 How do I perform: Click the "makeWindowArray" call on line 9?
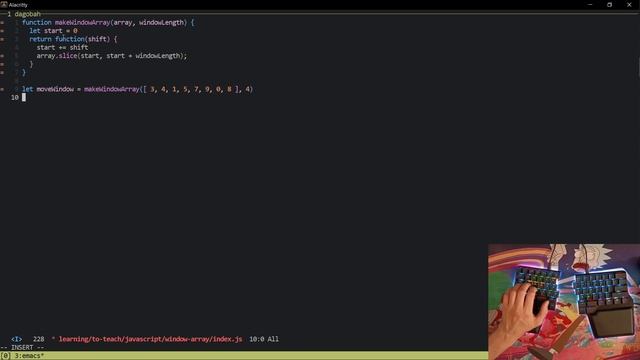112,89
